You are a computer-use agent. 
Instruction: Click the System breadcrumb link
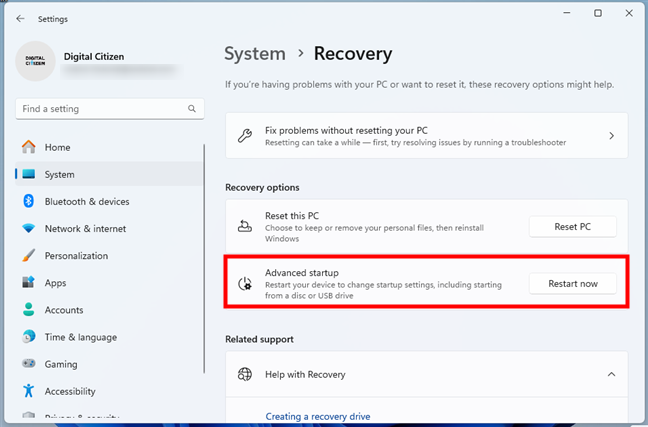coord(255,54)
